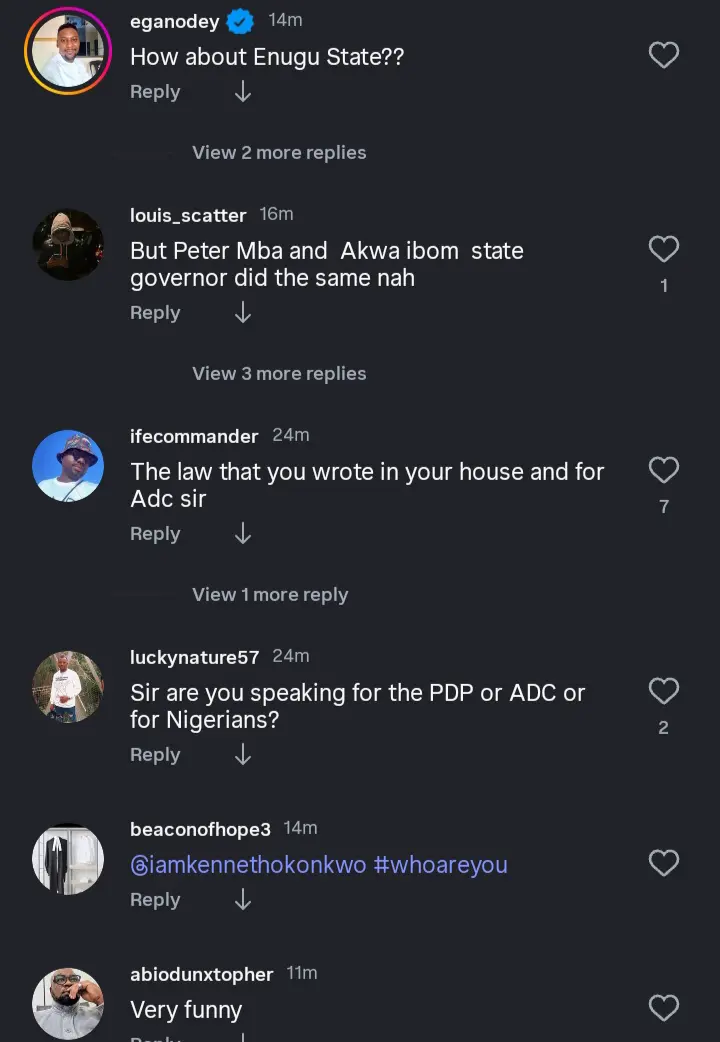The width and height of the screenshot is (720, 1042).
Task: Open the #whoareyou hashtag
Action: [440, 865]
